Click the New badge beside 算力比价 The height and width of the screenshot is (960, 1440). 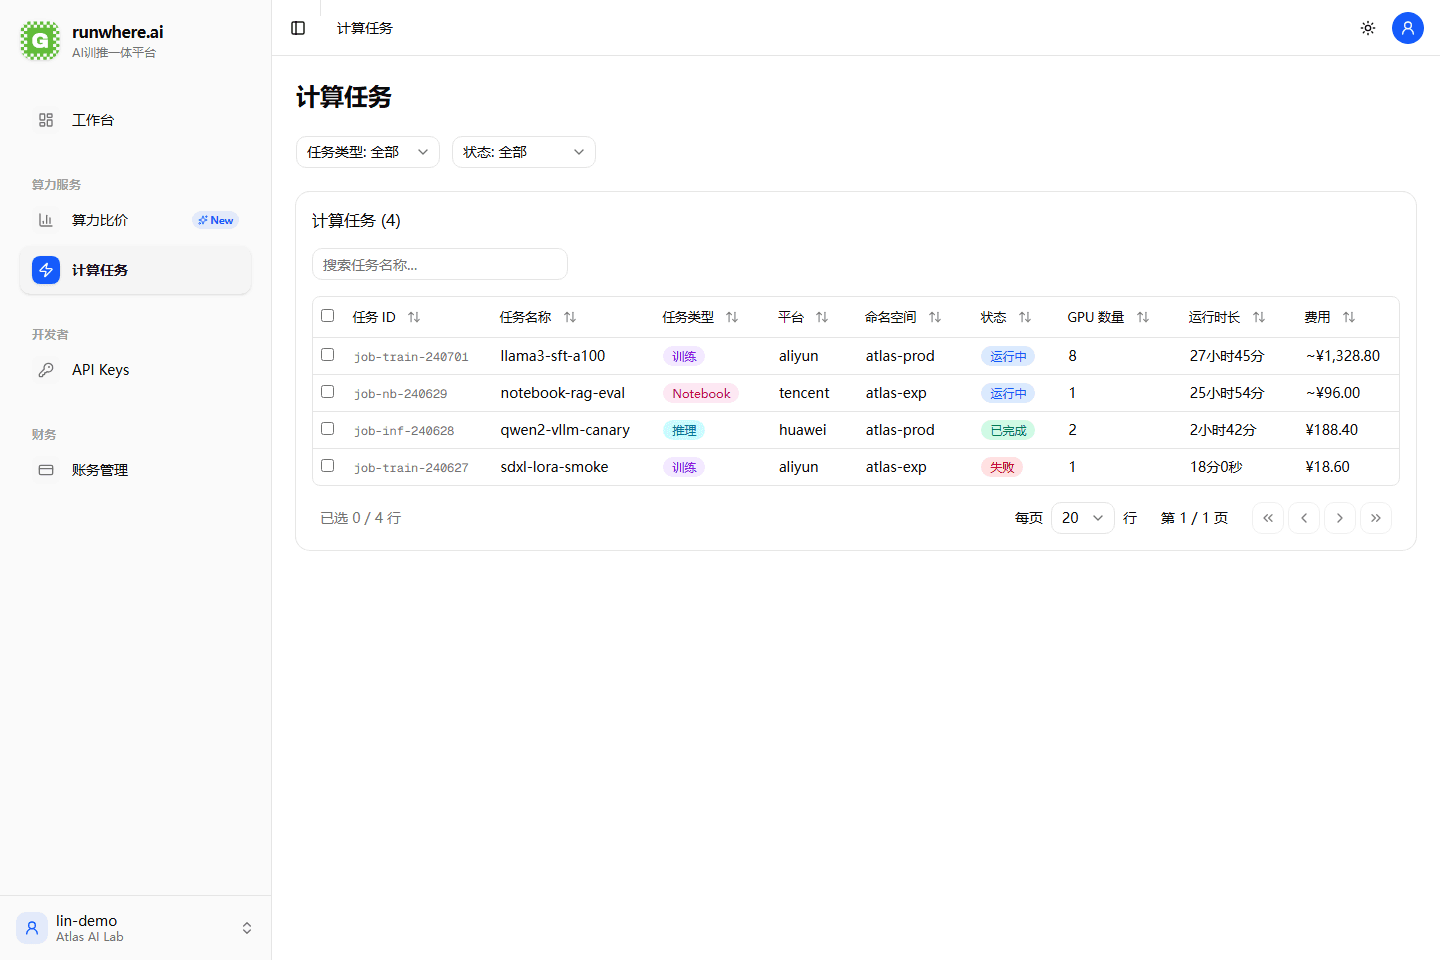click(x=215, y=220)
